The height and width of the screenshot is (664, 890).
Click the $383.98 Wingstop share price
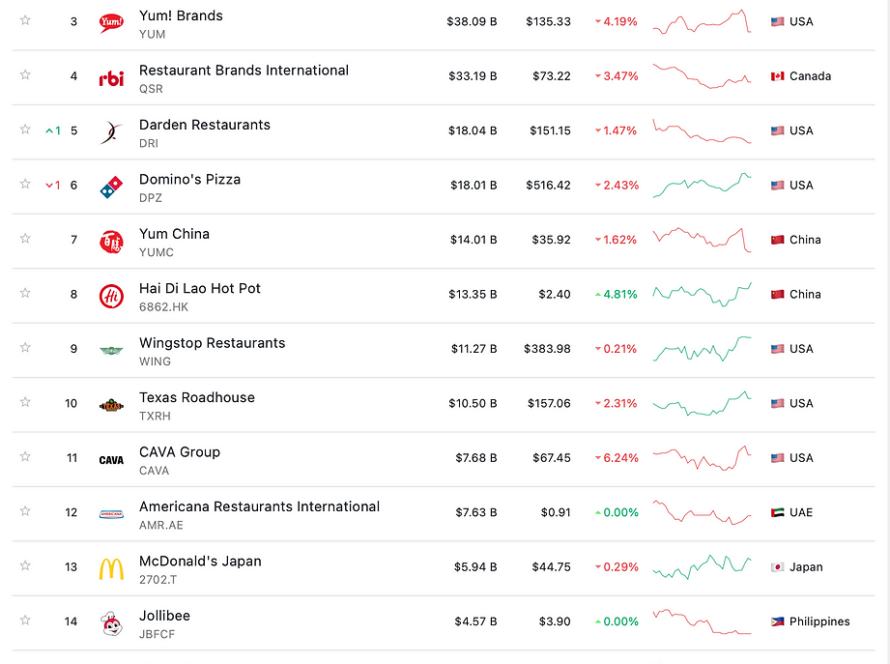coord(547,349)
